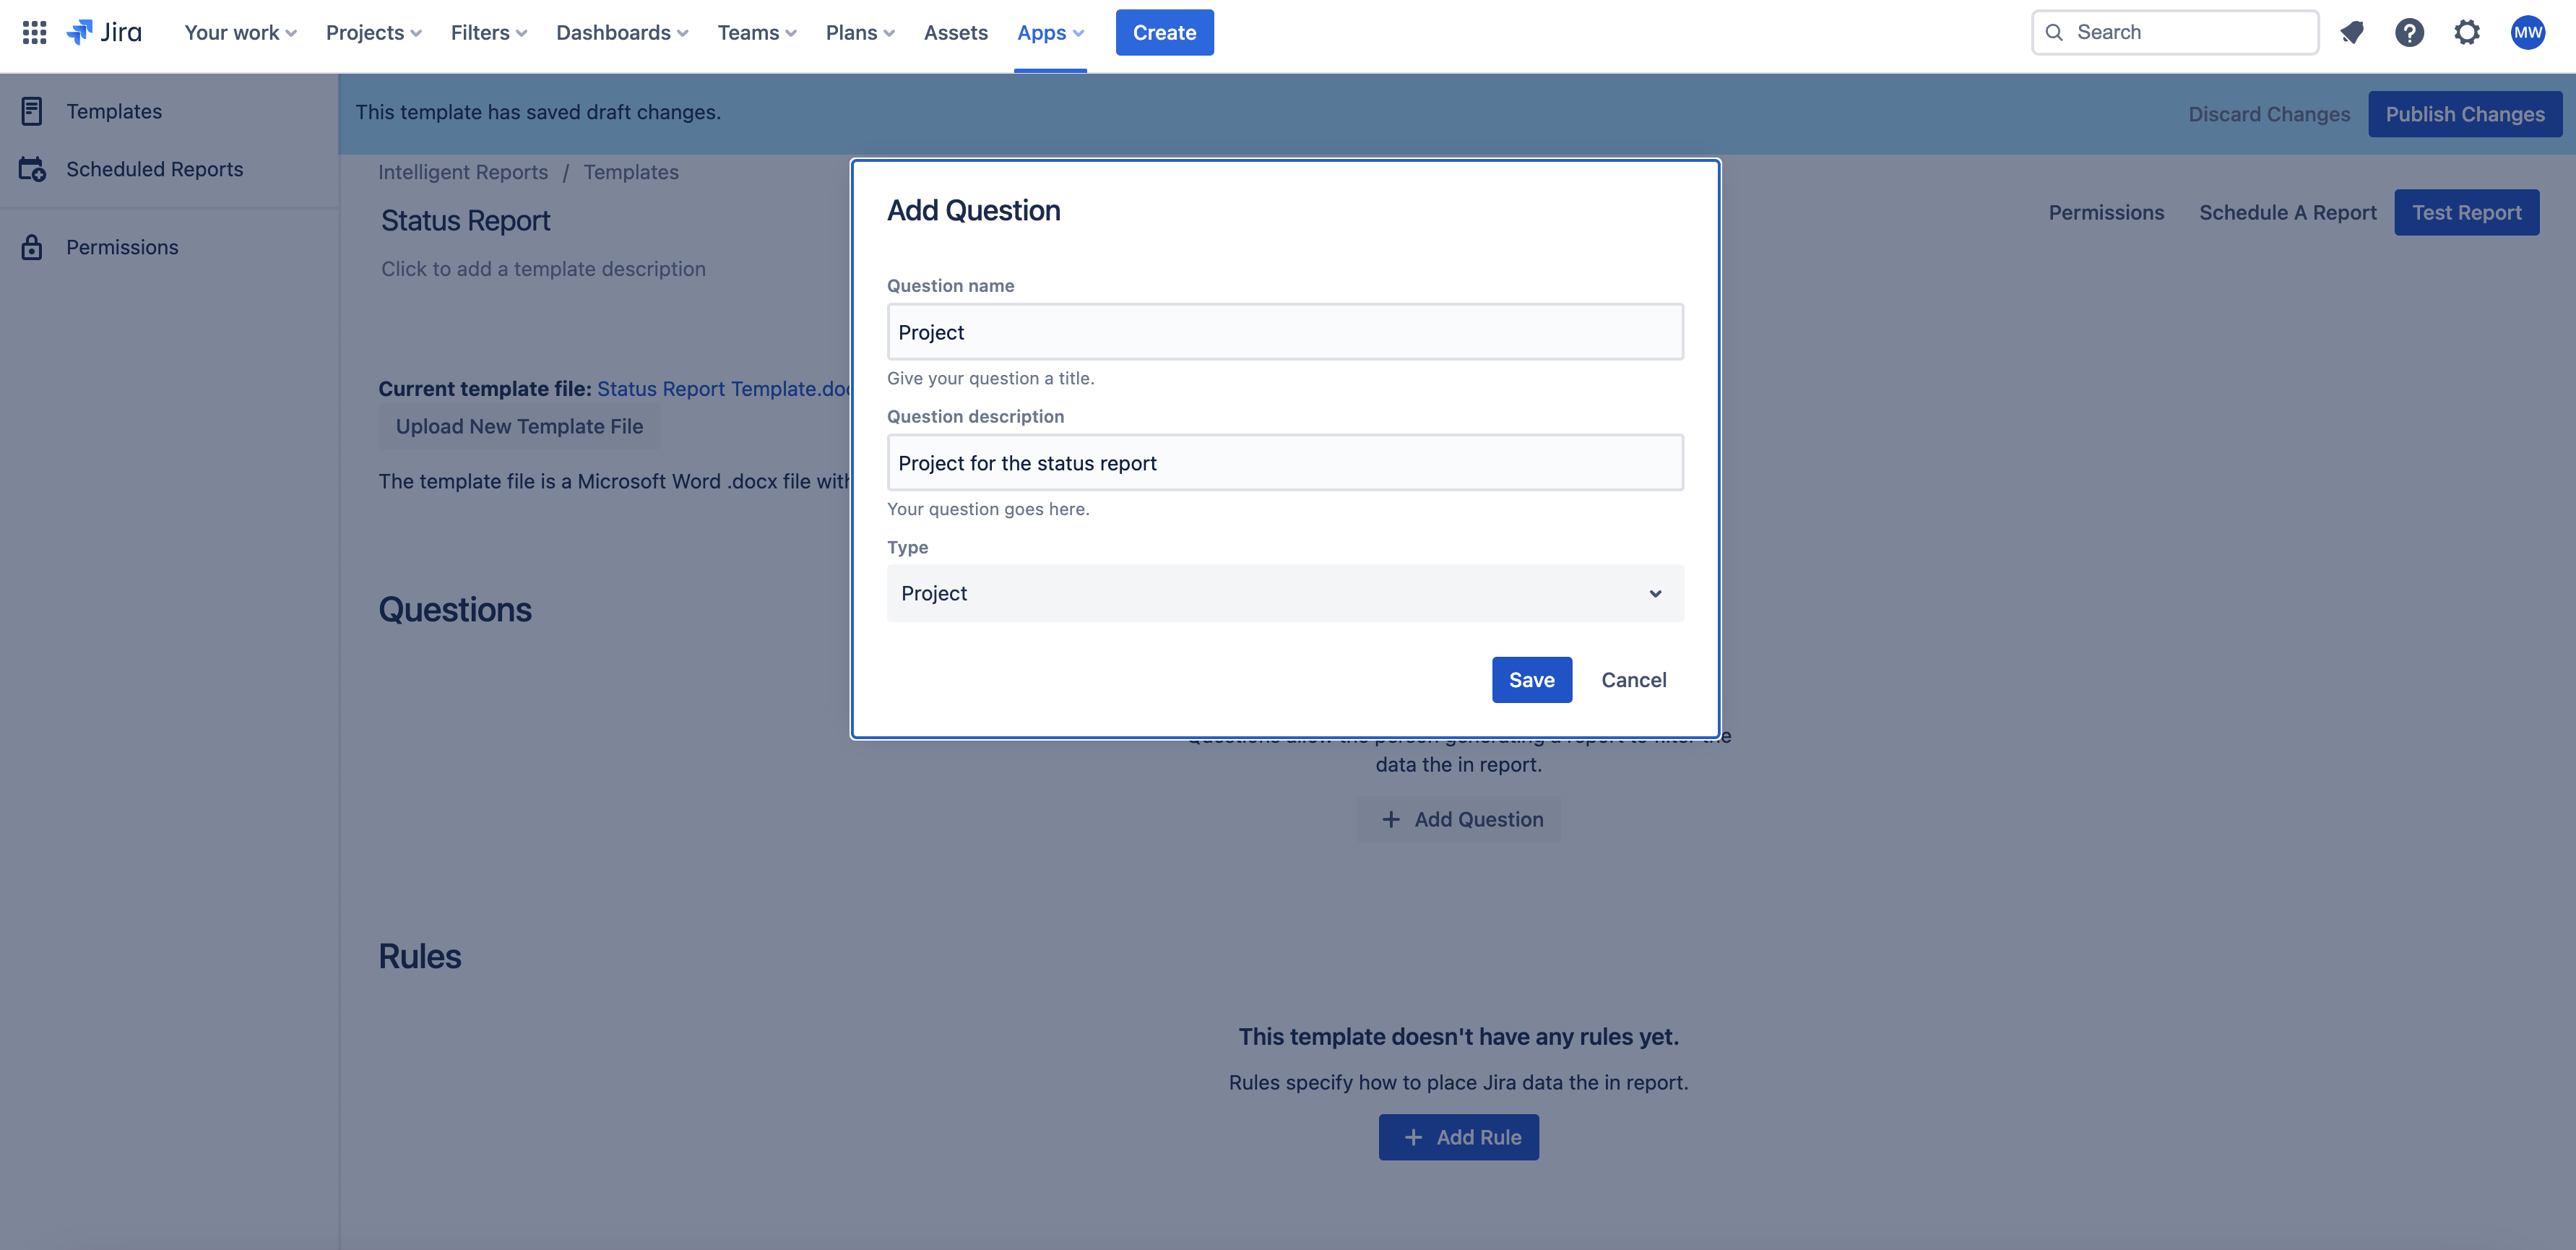
Task: Open Jira settings via the gear icon
Action: (2467, 32)
